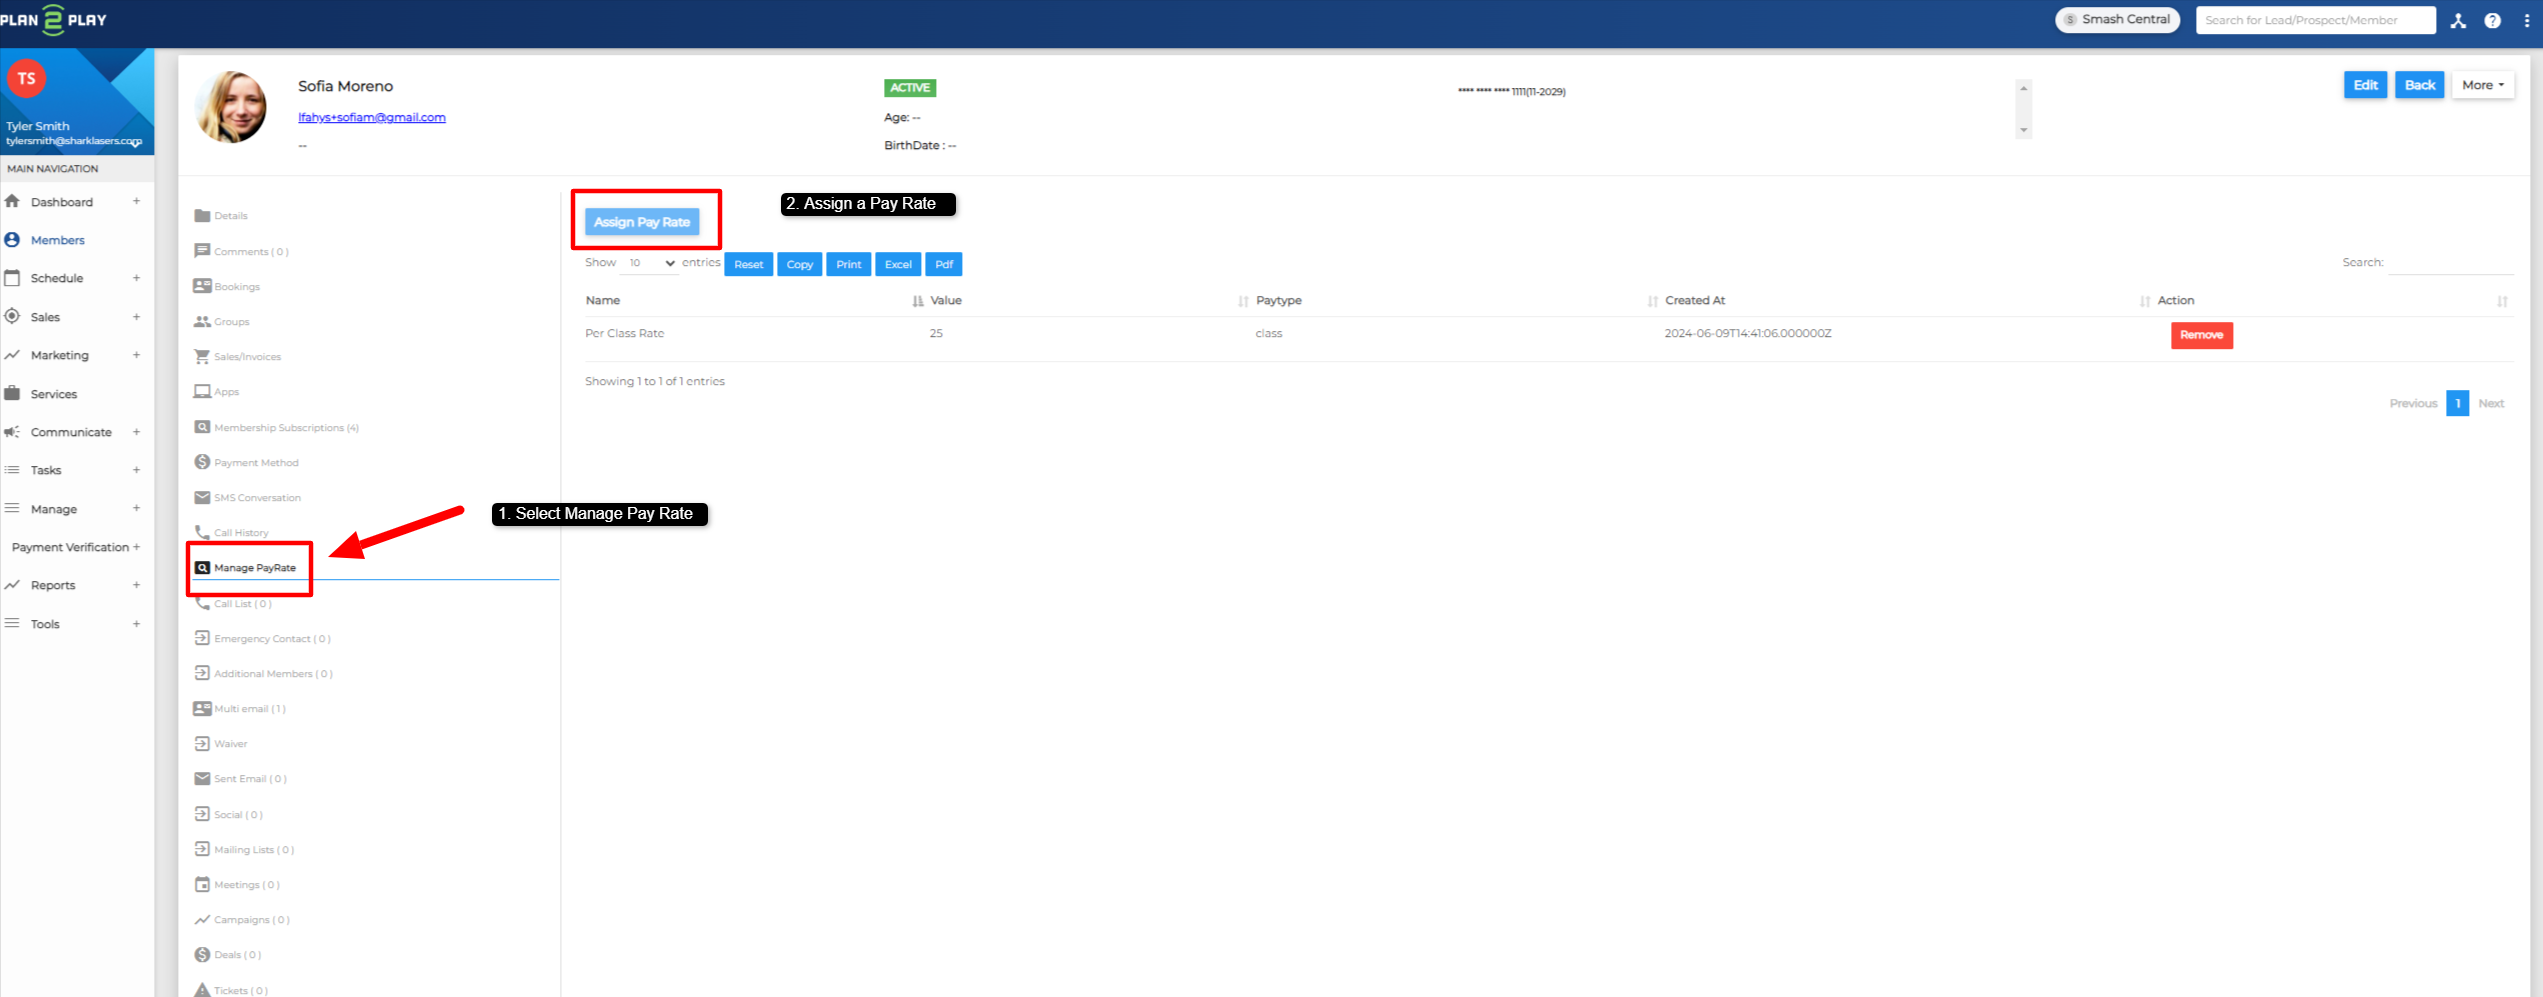Screen dimensions: 2543x997
Task: Click the Search for Lead/Prospect/Member field
Action: [x=2315, y=20]
